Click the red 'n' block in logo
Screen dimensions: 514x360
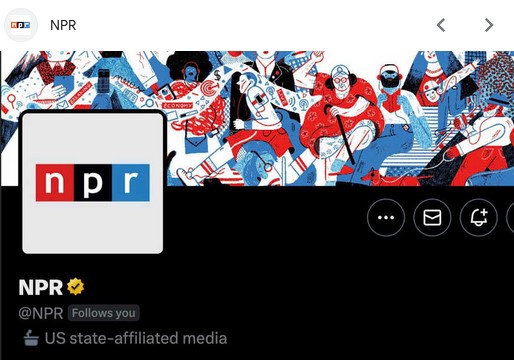coord(55,183)
